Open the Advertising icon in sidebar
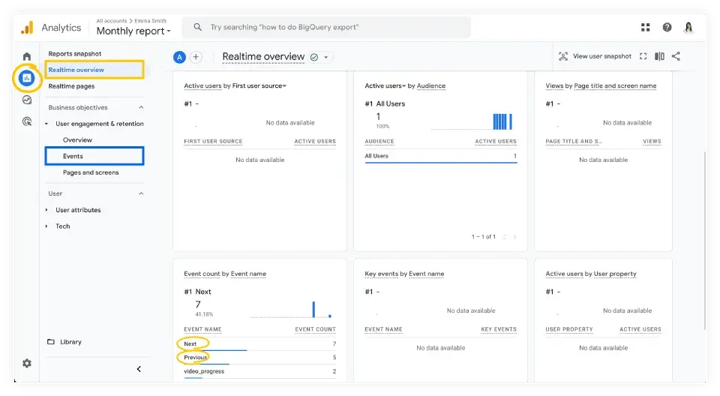Viewport: 720px width, 396px height. tap(27, 121)
